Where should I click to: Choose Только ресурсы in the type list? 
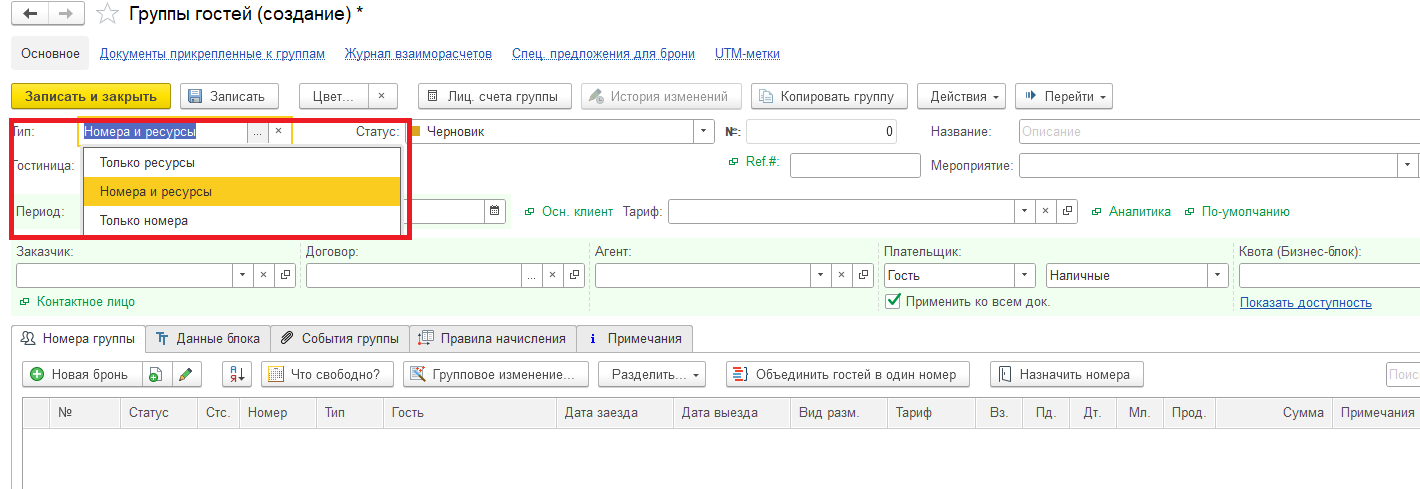242,162
